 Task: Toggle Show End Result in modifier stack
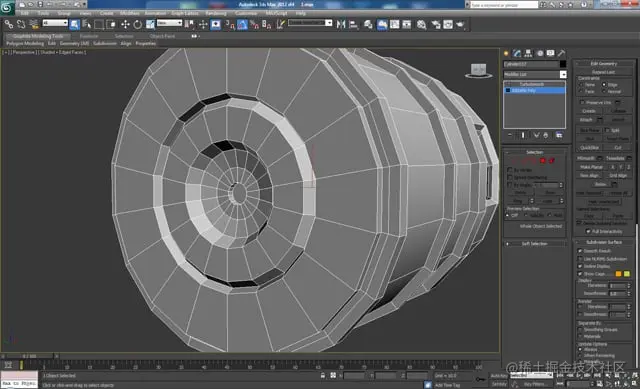[523, 135]
